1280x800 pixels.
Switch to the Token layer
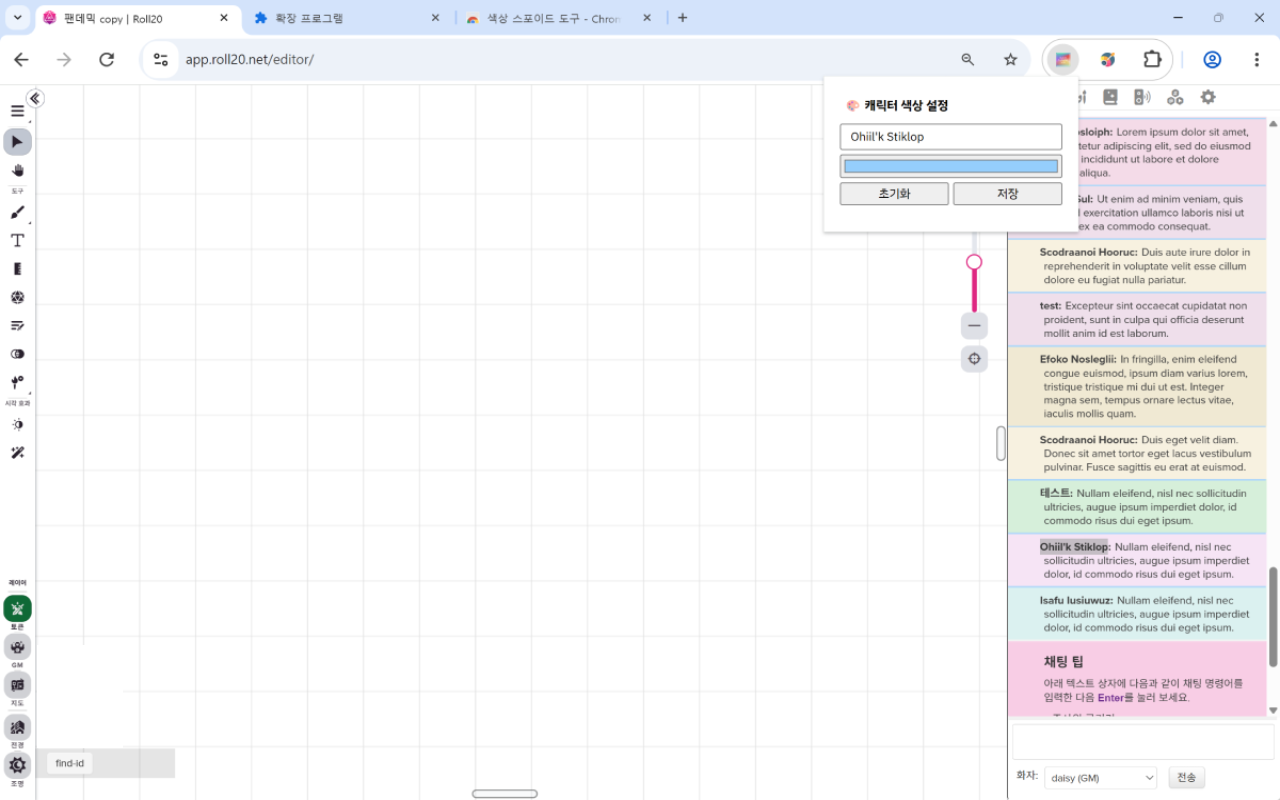(17, 608)
